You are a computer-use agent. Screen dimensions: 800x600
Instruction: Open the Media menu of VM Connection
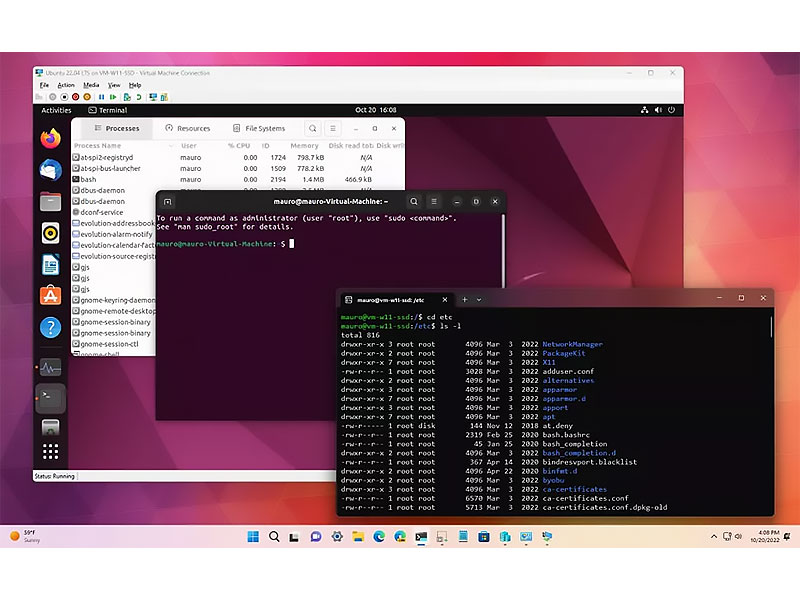pyautogui.click(x=91, y=85)
